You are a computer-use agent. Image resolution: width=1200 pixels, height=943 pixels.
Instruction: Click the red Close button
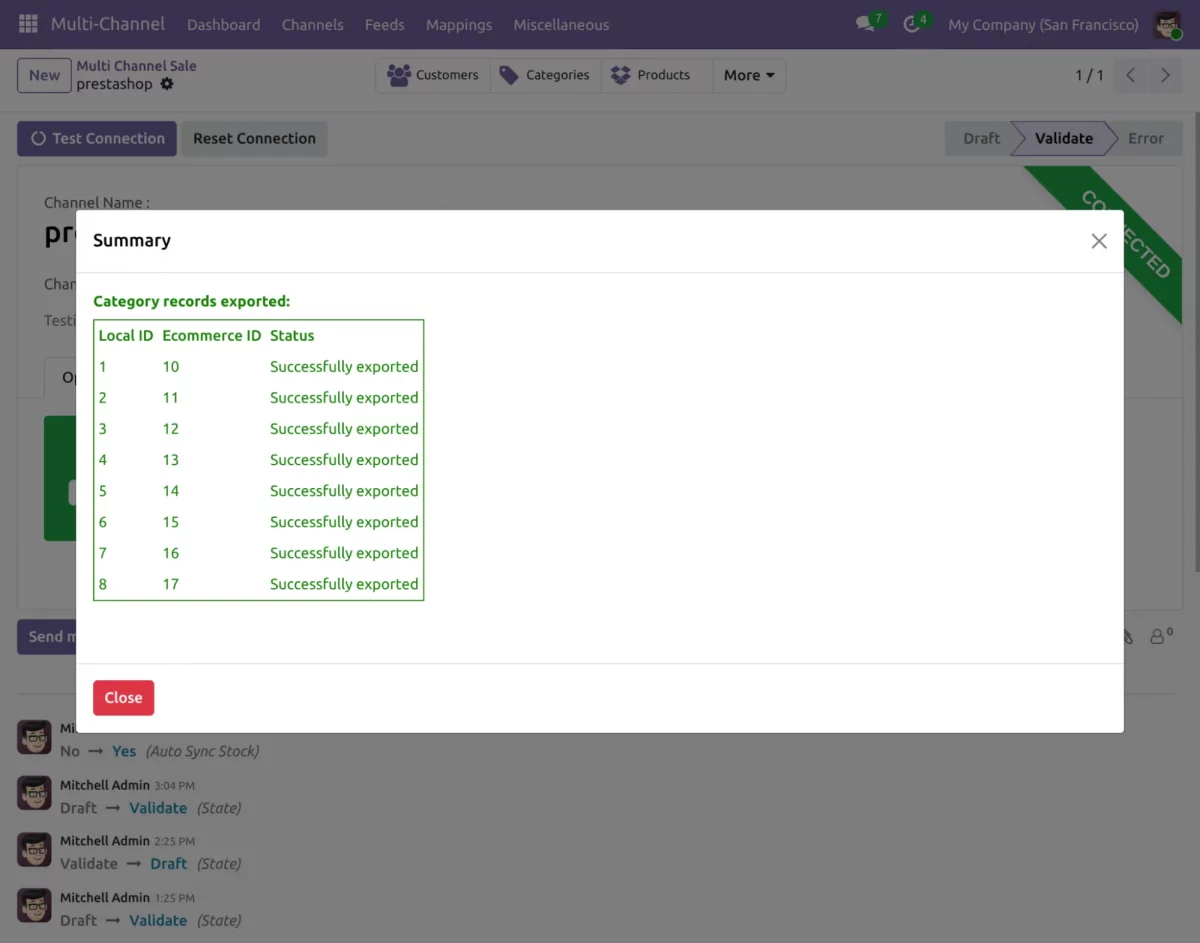coord(123,698)
